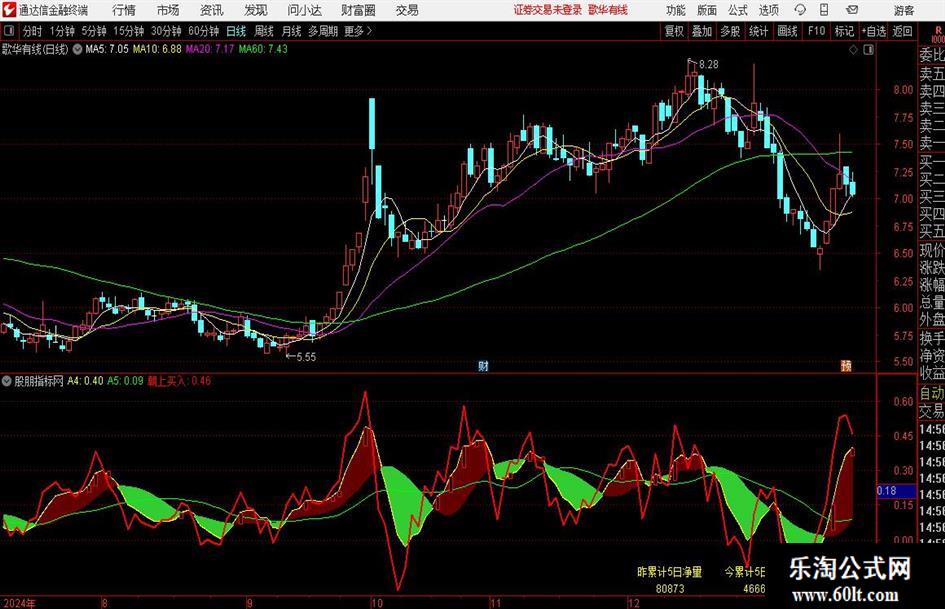Click the diamond icon at chart top right
Image resolution: width=945 pixels, height=609 pixels.
pos(853,49)
